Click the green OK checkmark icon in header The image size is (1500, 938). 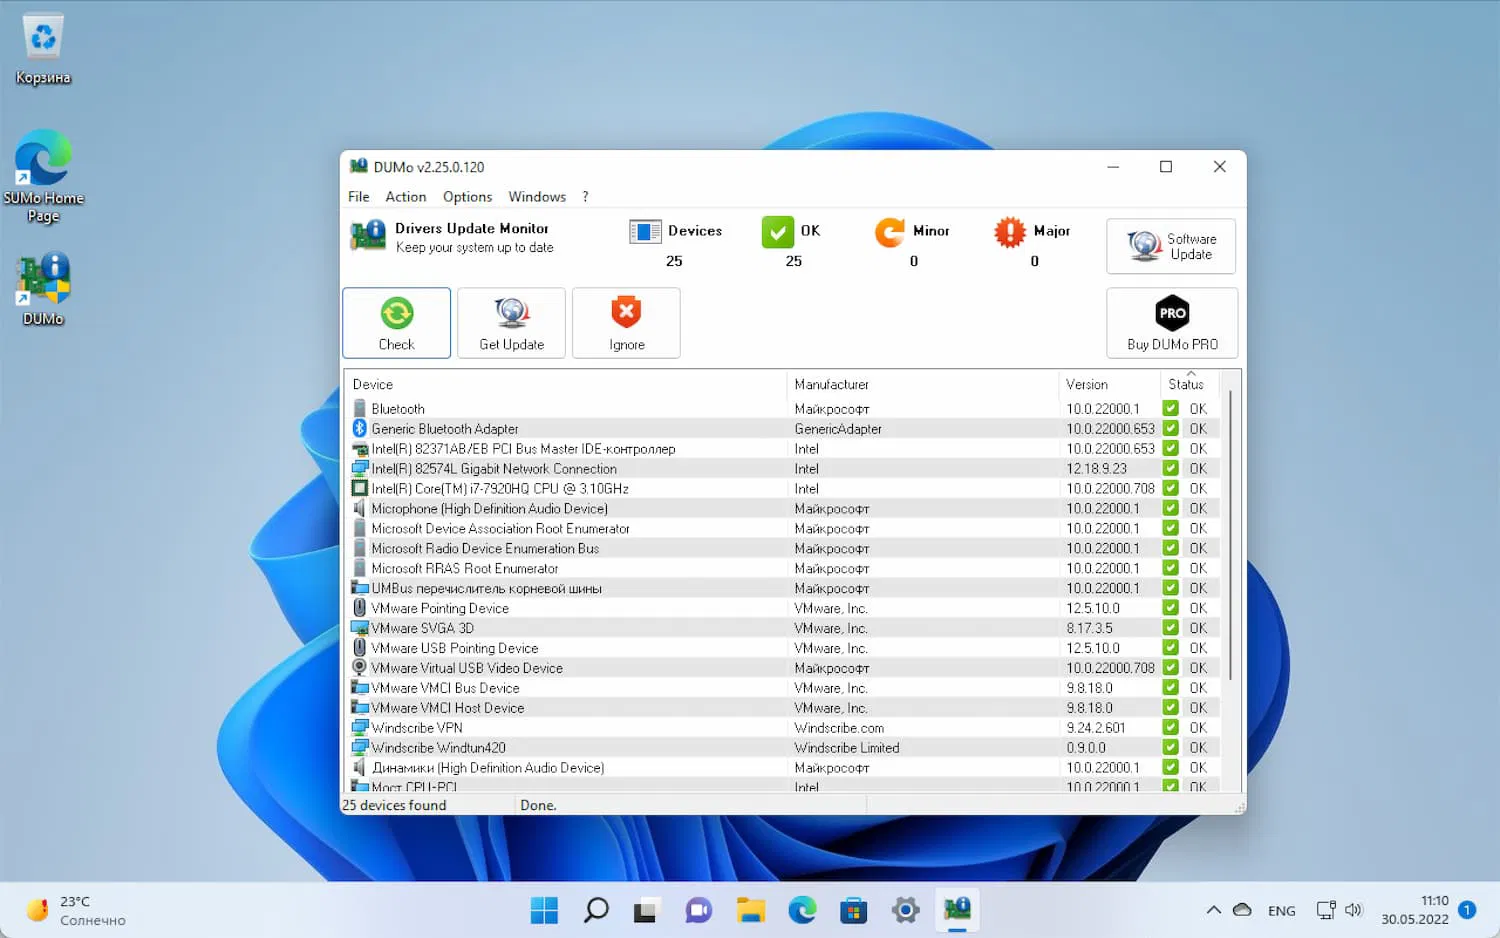[x=778, y=231]
